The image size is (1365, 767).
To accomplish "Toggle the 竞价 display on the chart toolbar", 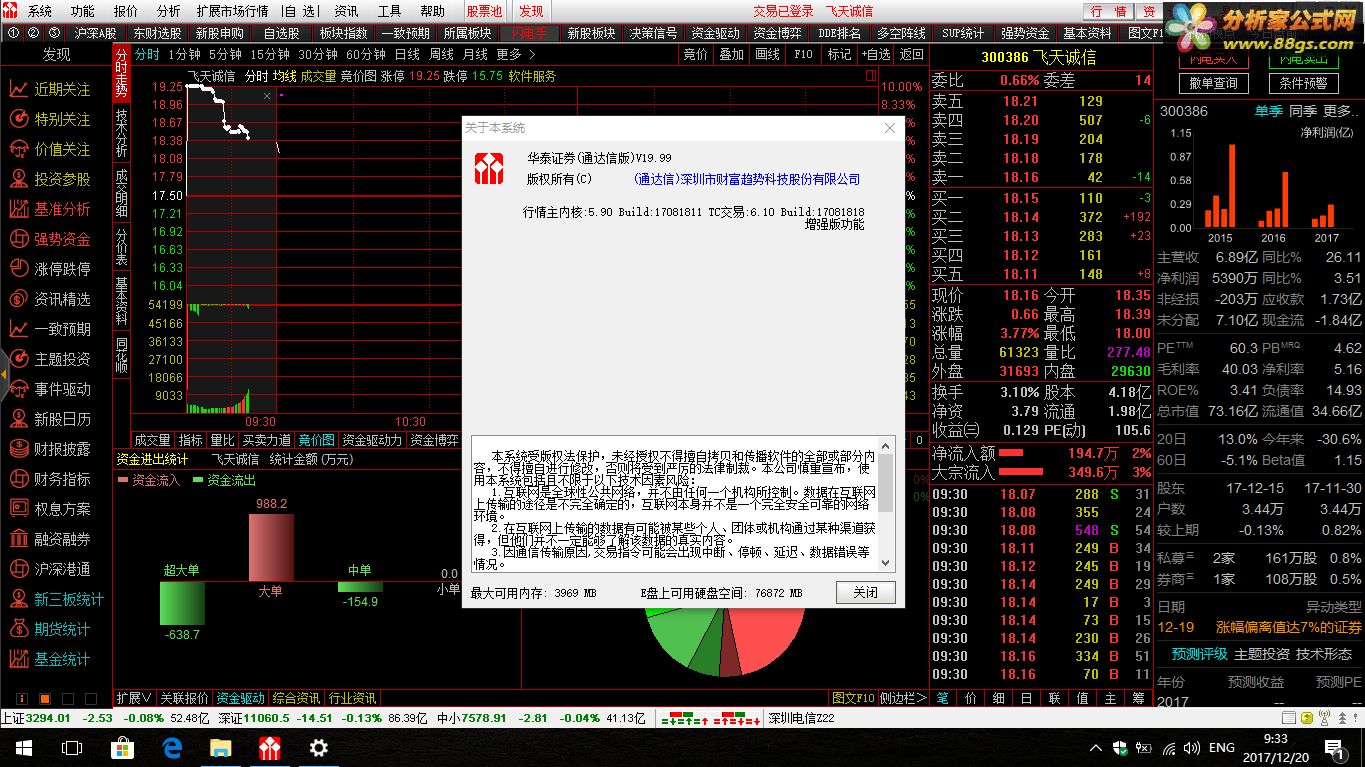I will [x=695, y=54].
